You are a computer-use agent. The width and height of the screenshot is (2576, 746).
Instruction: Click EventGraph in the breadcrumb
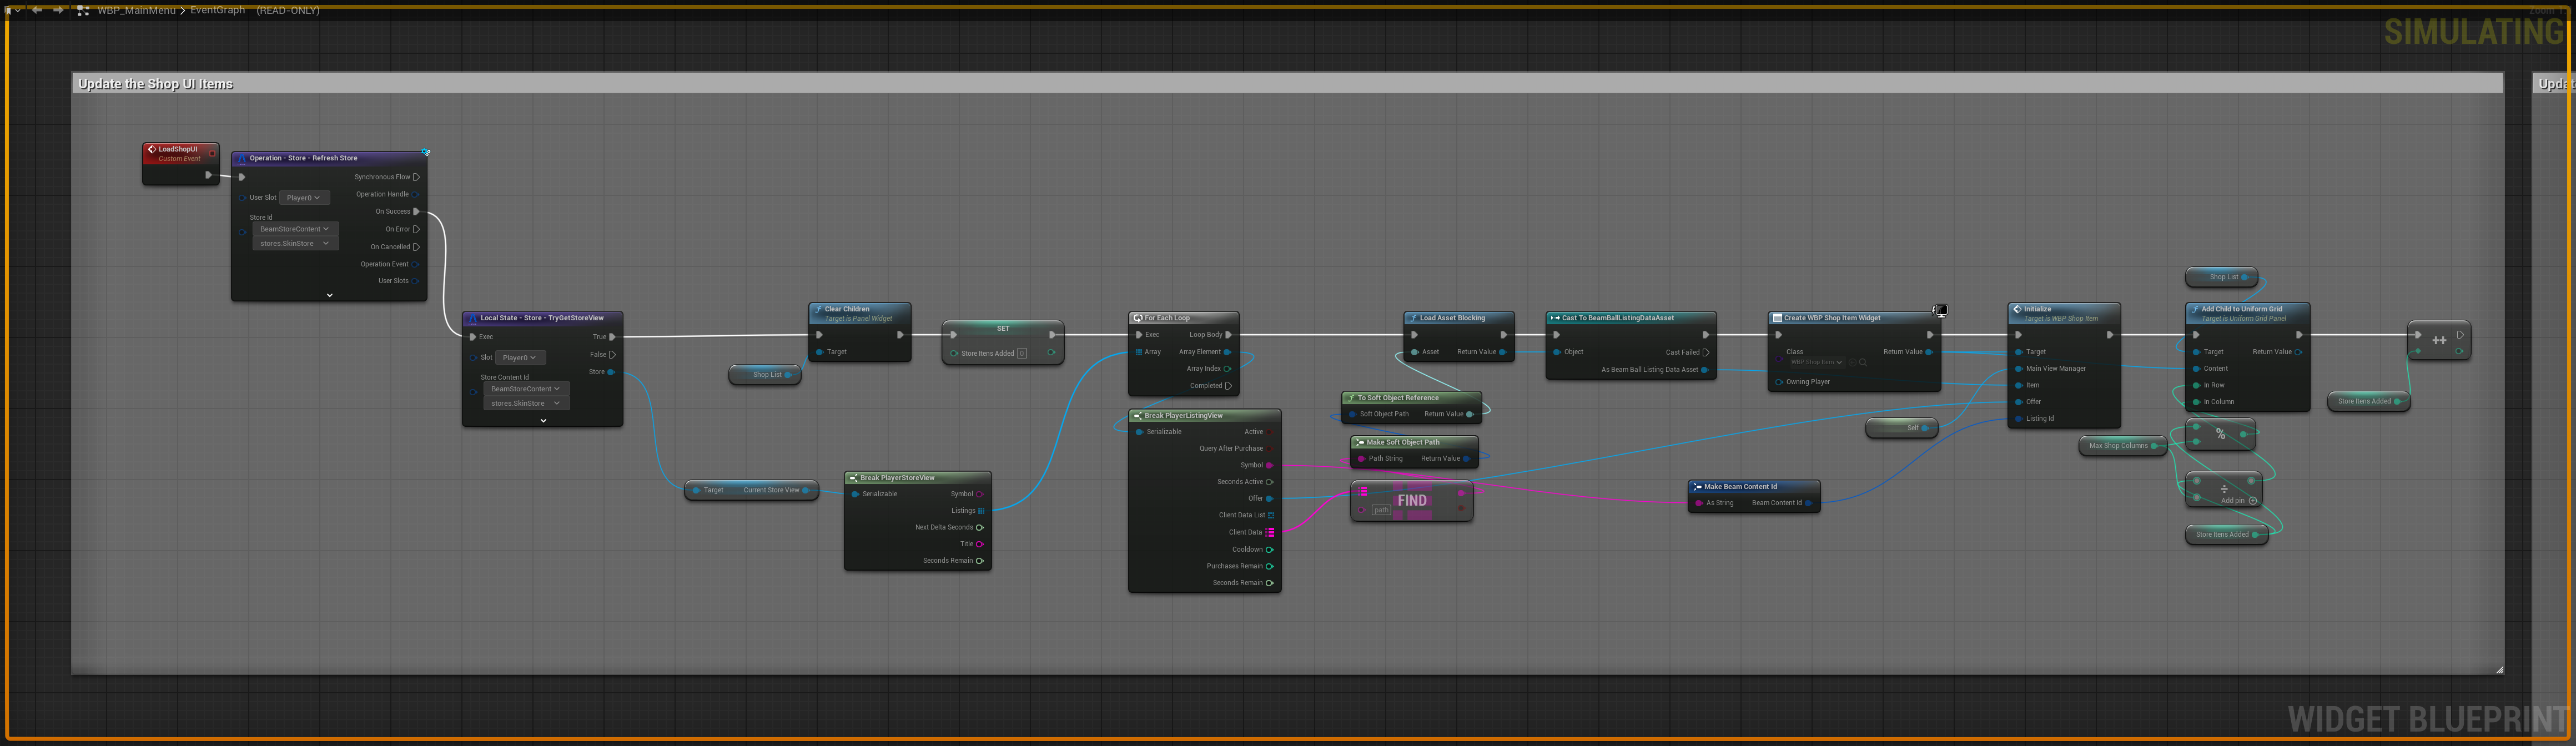click(x=217, y=10)
